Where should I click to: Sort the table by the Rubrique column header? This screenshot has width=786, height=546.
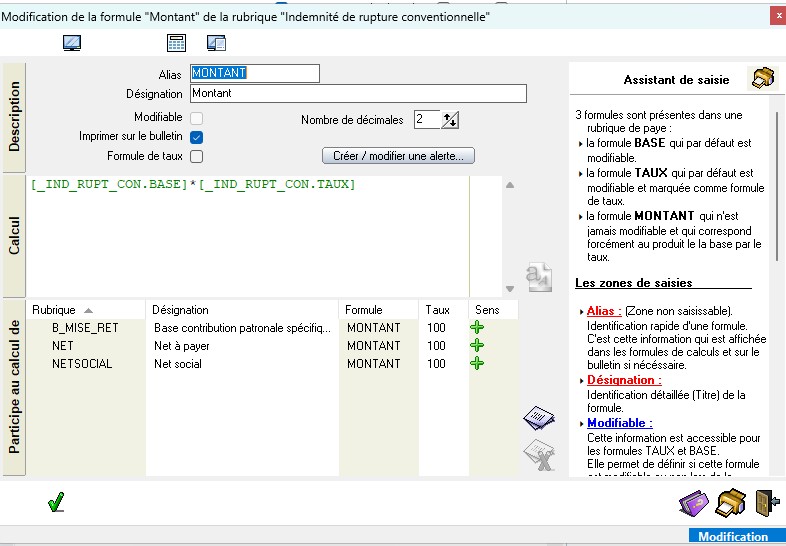coord(62,310)
